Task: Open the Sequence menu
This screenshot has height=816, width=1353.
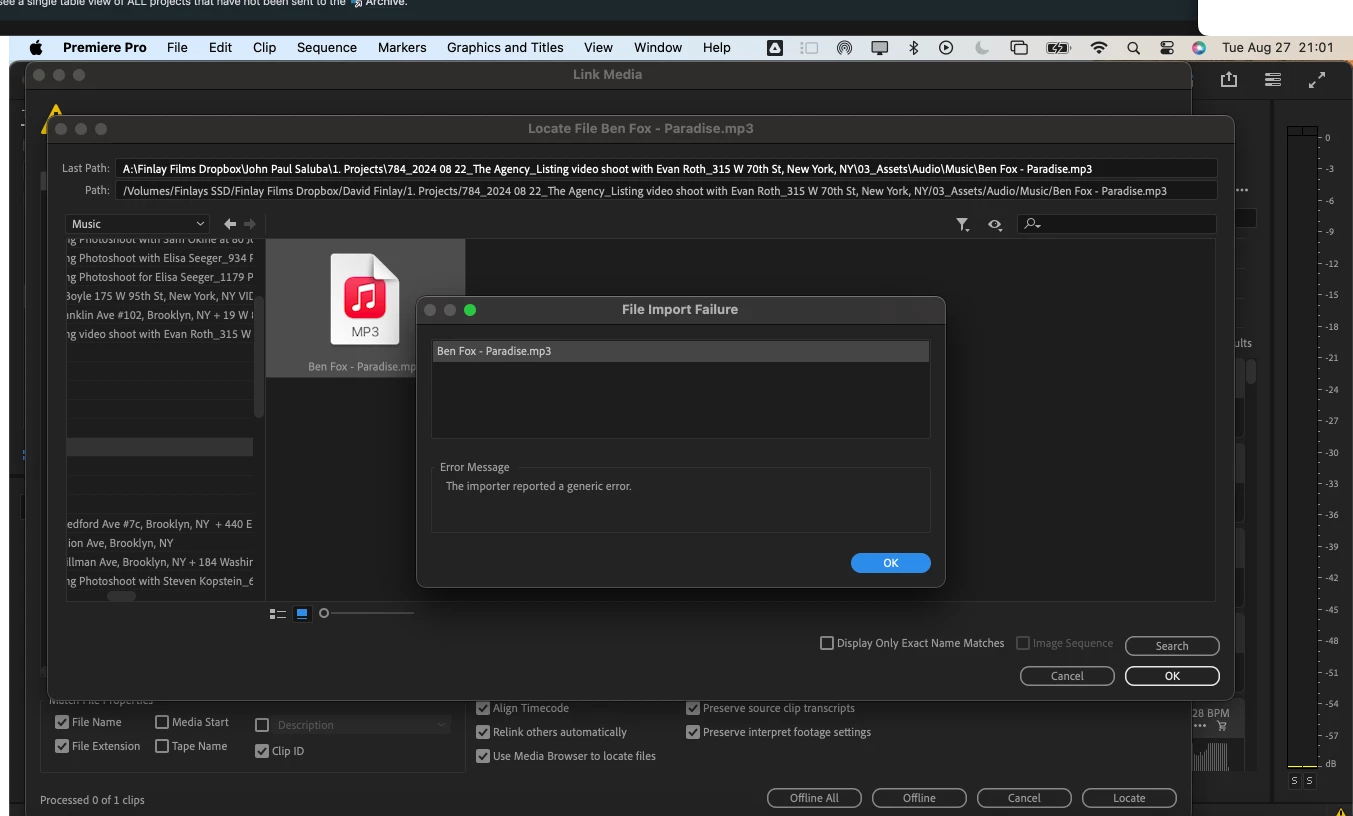Action: (327, 47)
